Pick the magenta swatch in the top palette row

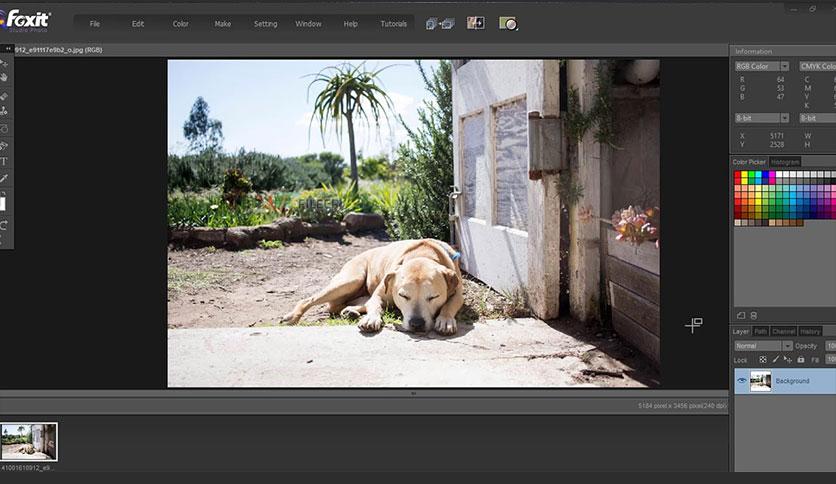(772, 175)
